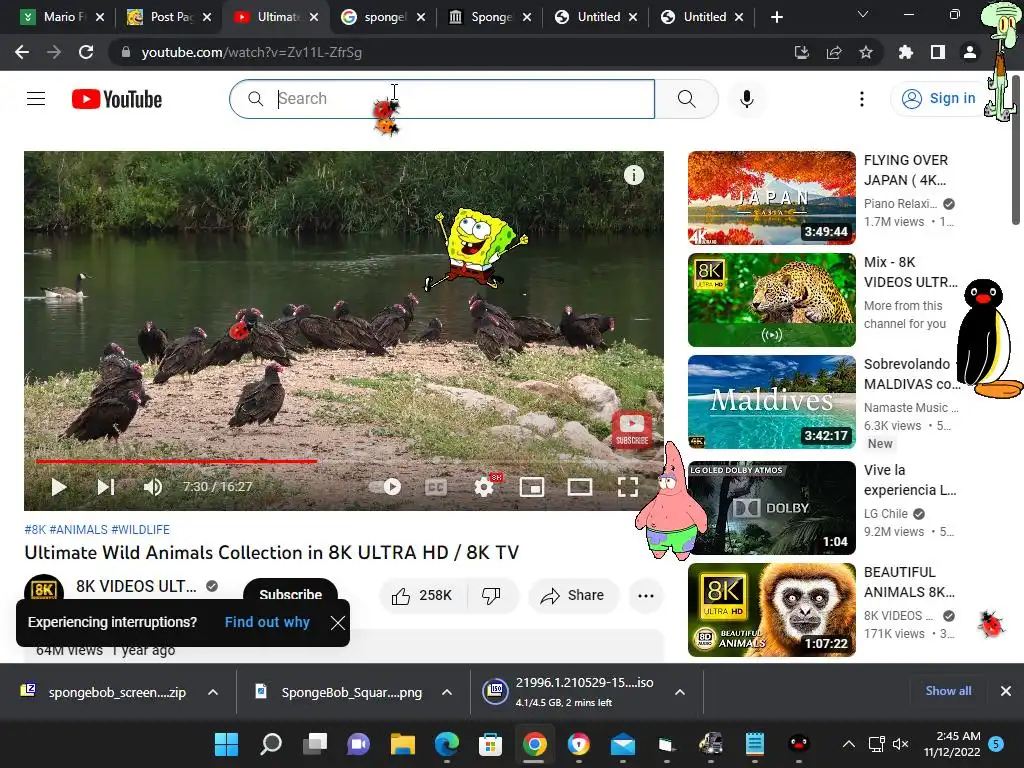
Task: Open File Explorer from taskbar
Action: 403,744
